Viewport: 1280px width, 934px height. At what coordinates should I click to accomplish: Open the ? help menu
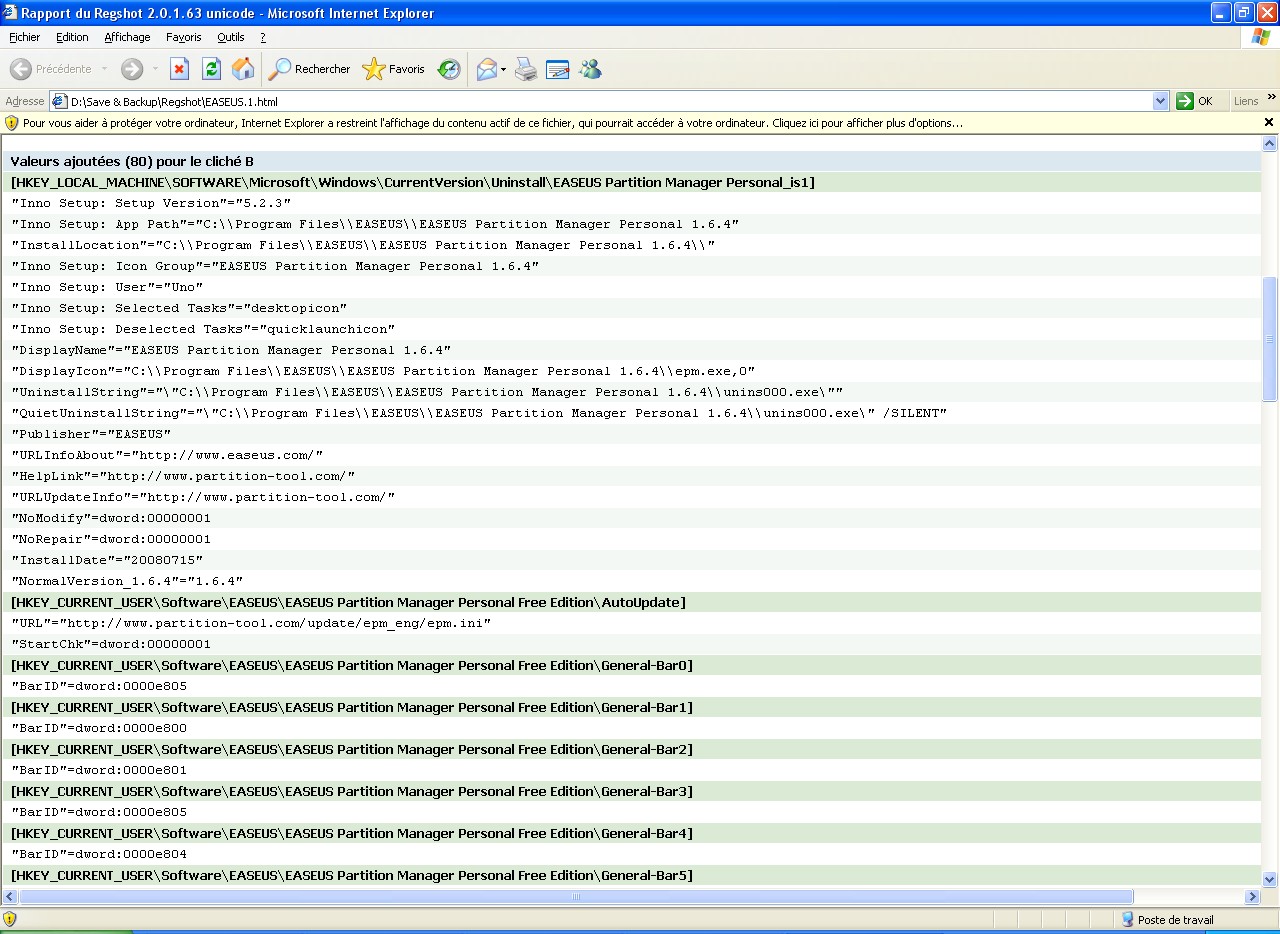click(263, 37)
